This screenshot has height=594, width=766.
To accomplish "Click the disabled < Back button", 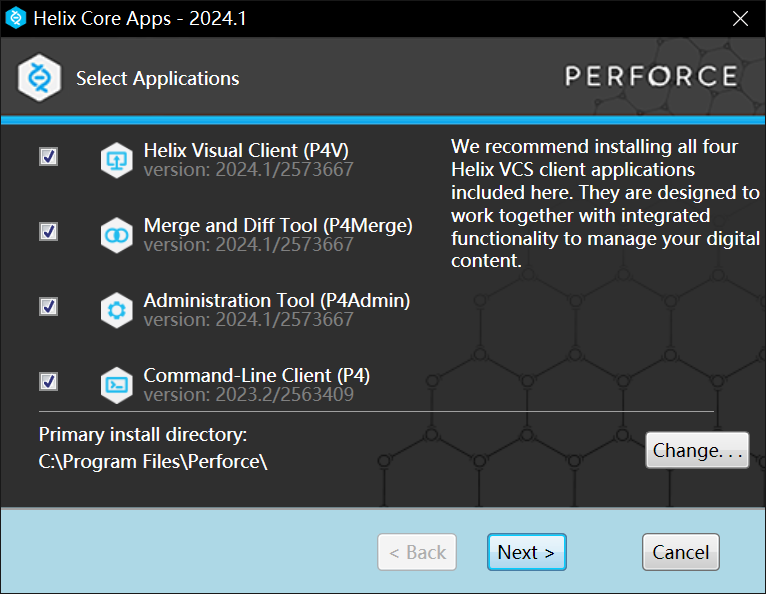I will (x=417, y=552).
